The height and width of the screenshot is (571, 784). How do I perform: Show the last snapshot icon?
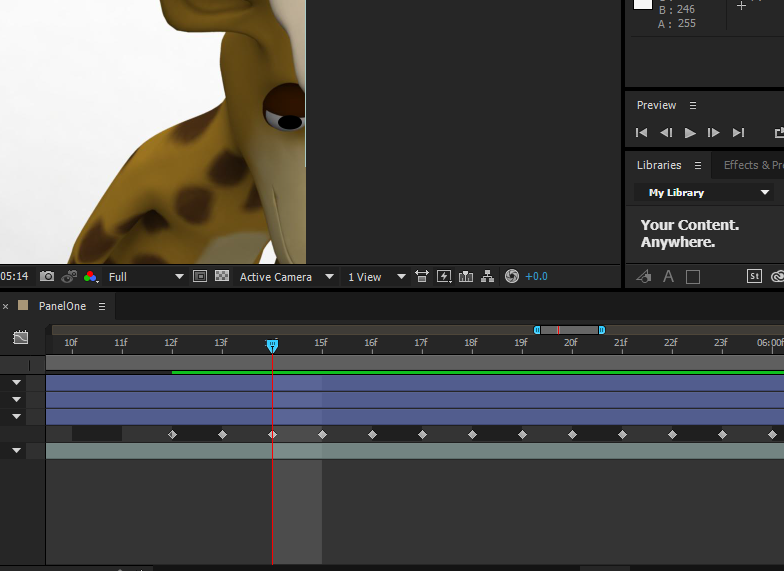[x=69, y=276]
